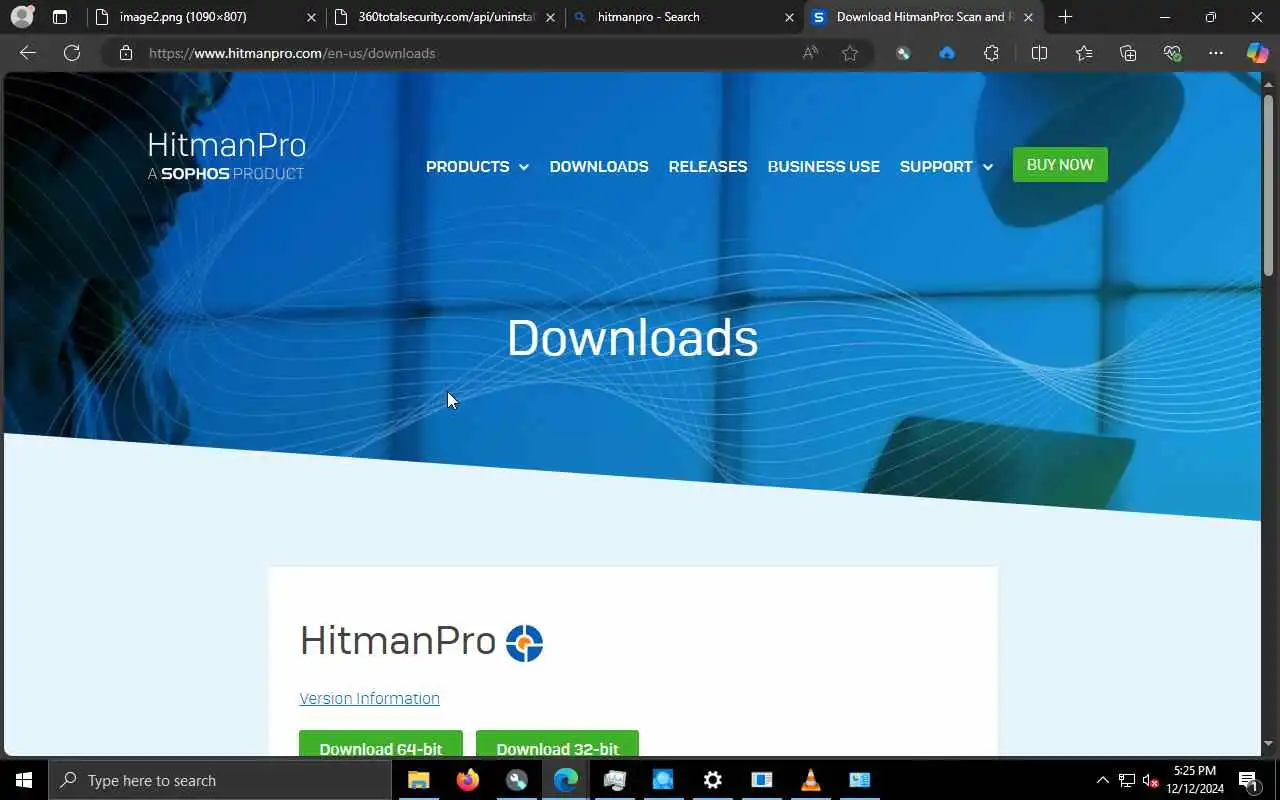Viewport: 1280px width, 800px height.
Task: Open the RELEASES nav item
Action: pos(708,167)
